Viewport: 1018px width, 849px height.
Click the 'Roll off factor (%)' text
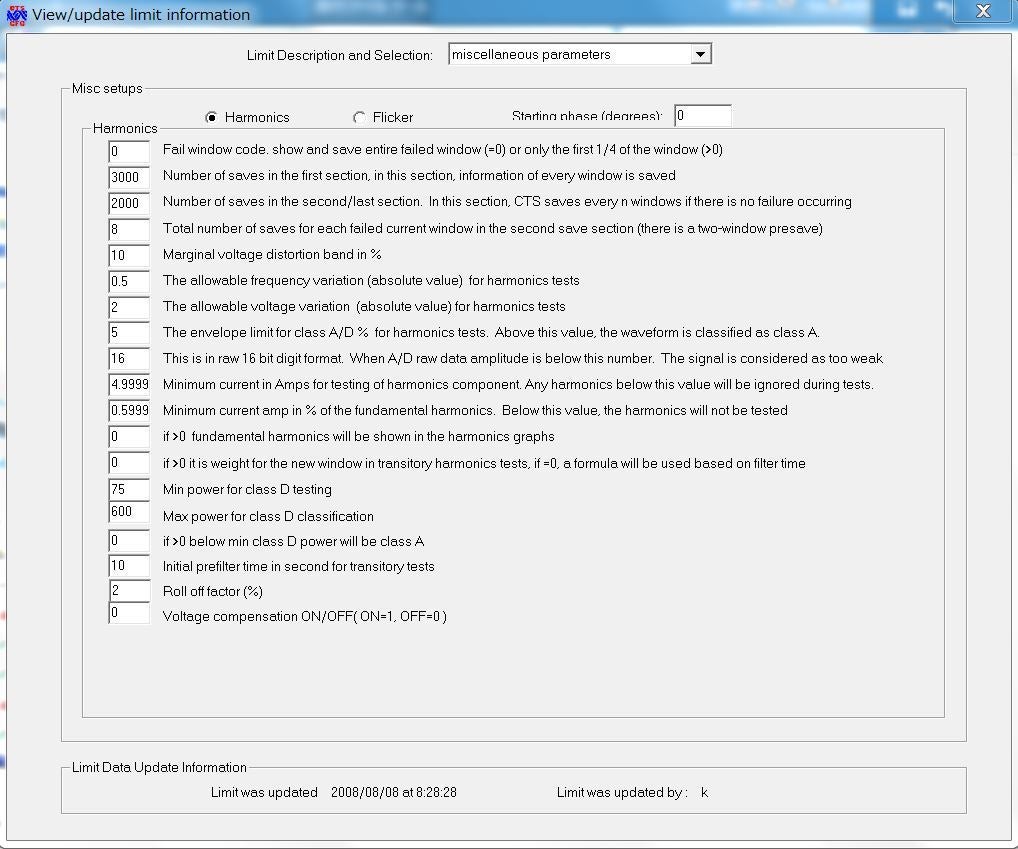pos(213,591)
